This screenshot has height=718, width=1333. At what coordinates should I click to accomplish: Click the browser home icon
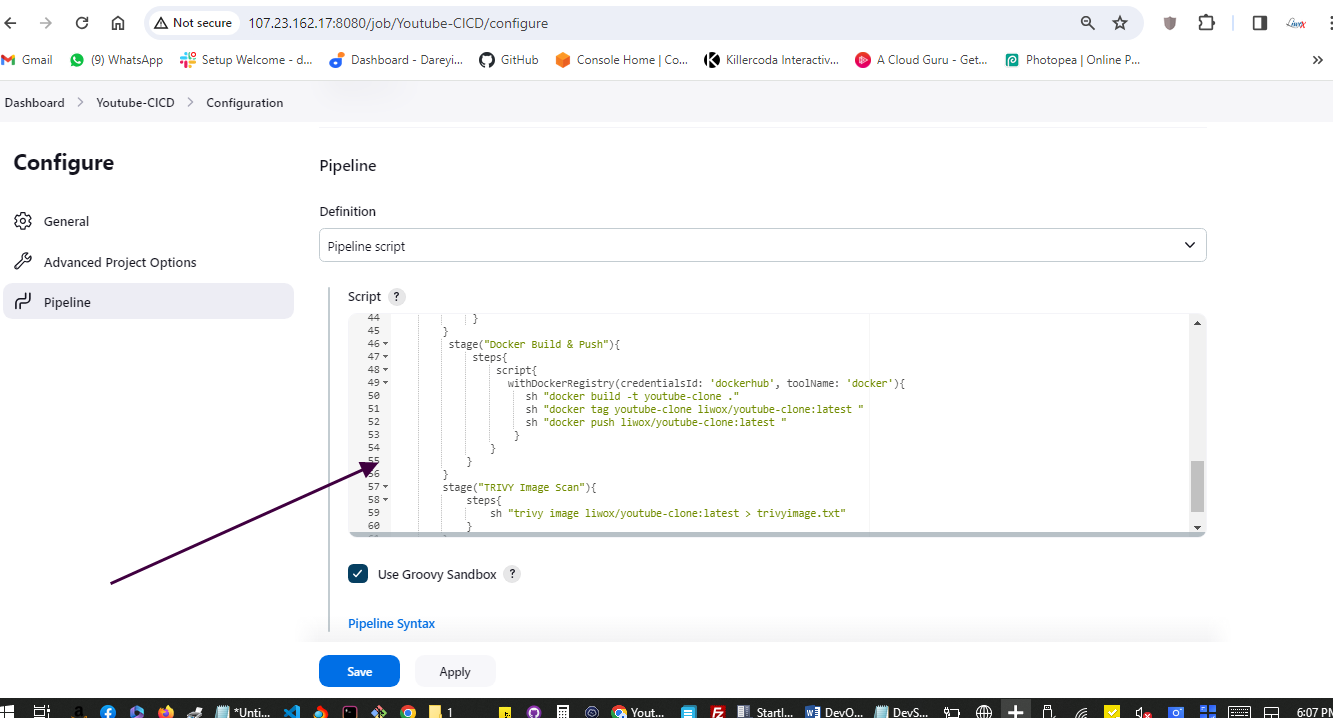[x=118, y=23]
